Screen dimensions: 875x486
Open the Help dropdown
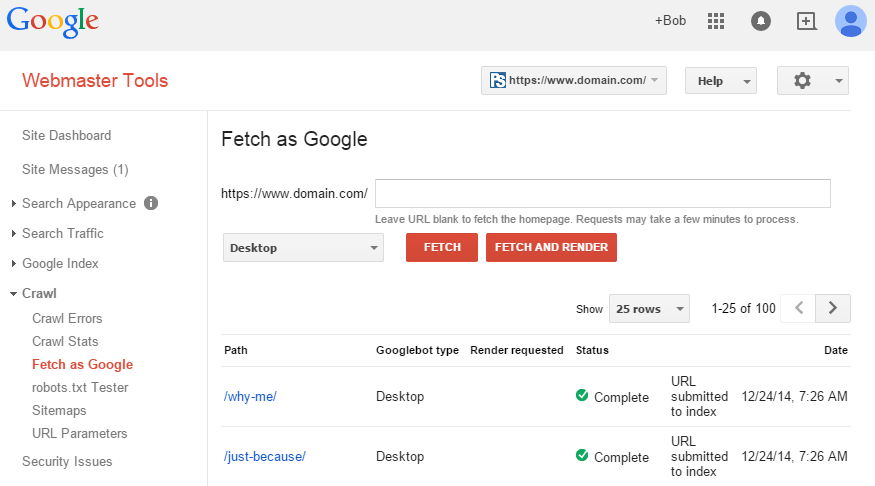coord(720,81)
